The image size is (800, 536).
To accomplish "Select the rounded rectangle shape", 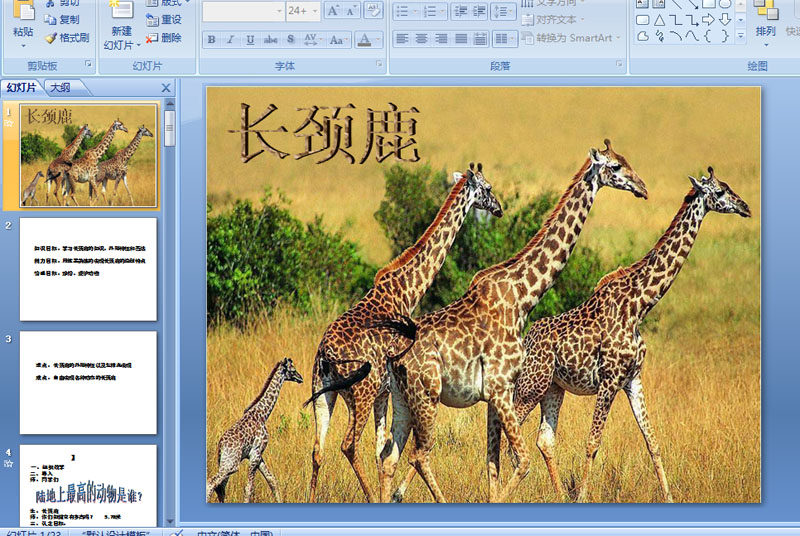I will point(643,20).
